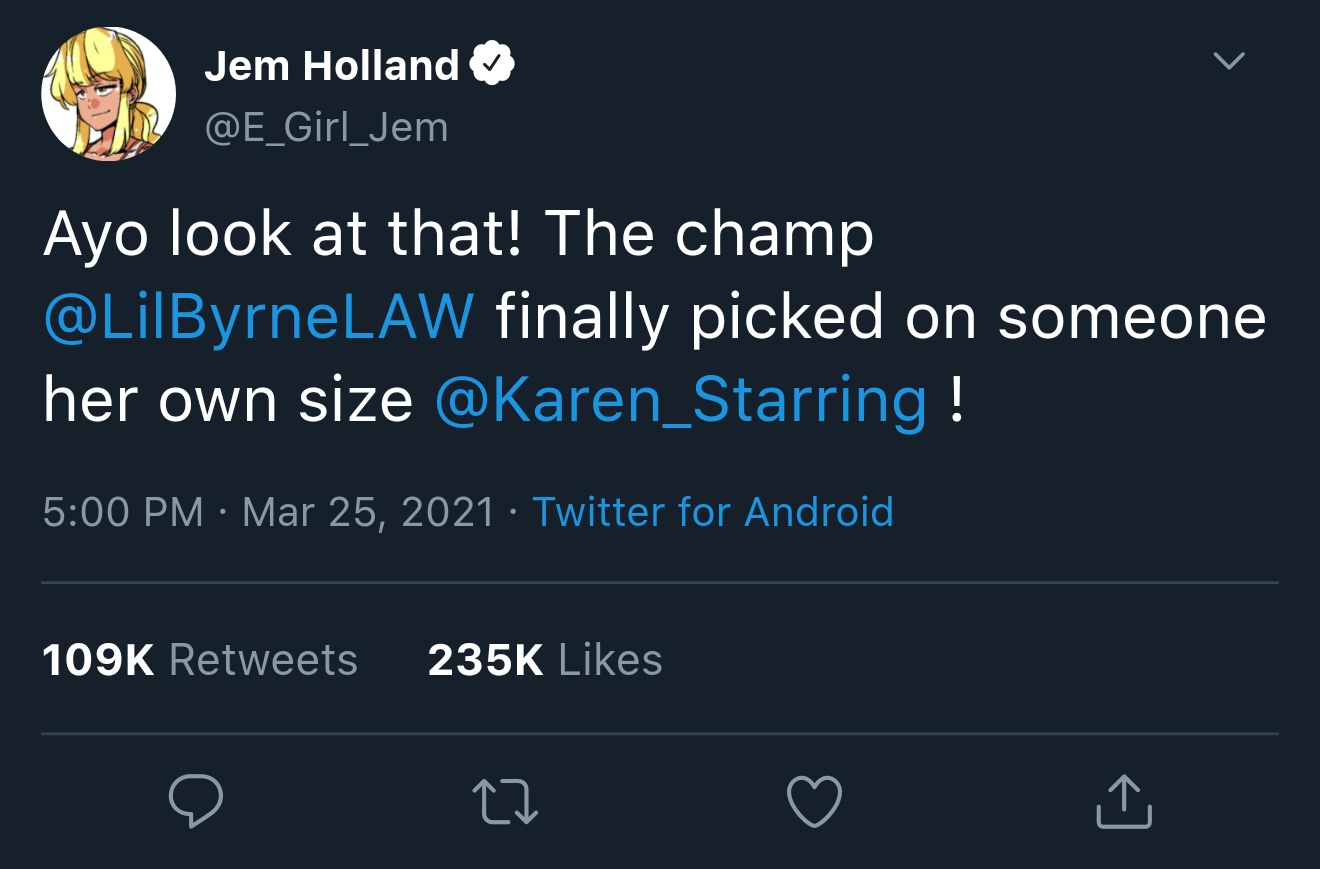Reply to Jem Holland's tweet
This screenshot has height=869, width=1320.
click(196, 800)
